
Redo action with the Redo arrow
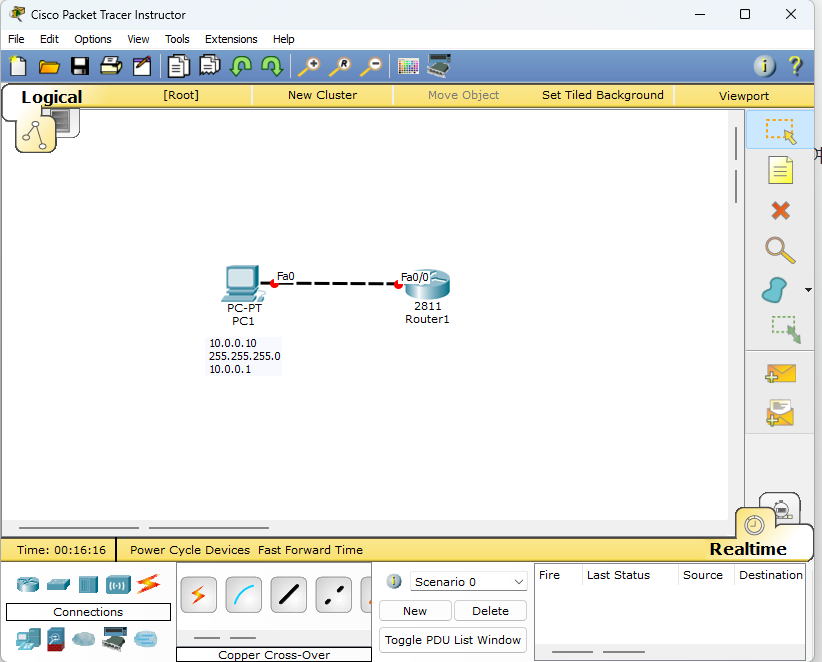[x=273, y=66]
